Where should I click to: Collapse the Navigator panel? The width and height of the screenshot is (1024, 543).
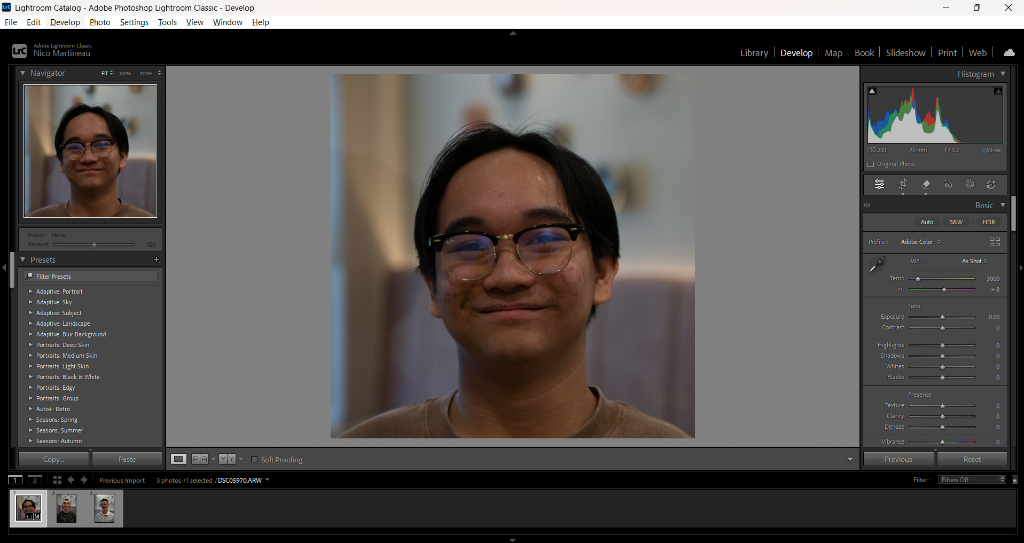[22, 73]
